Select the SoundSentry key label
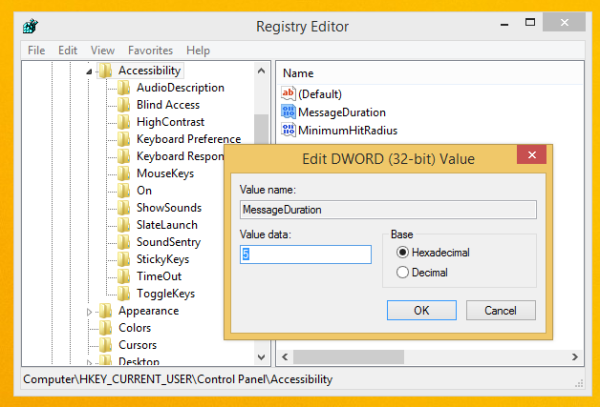 coord(169,242)
